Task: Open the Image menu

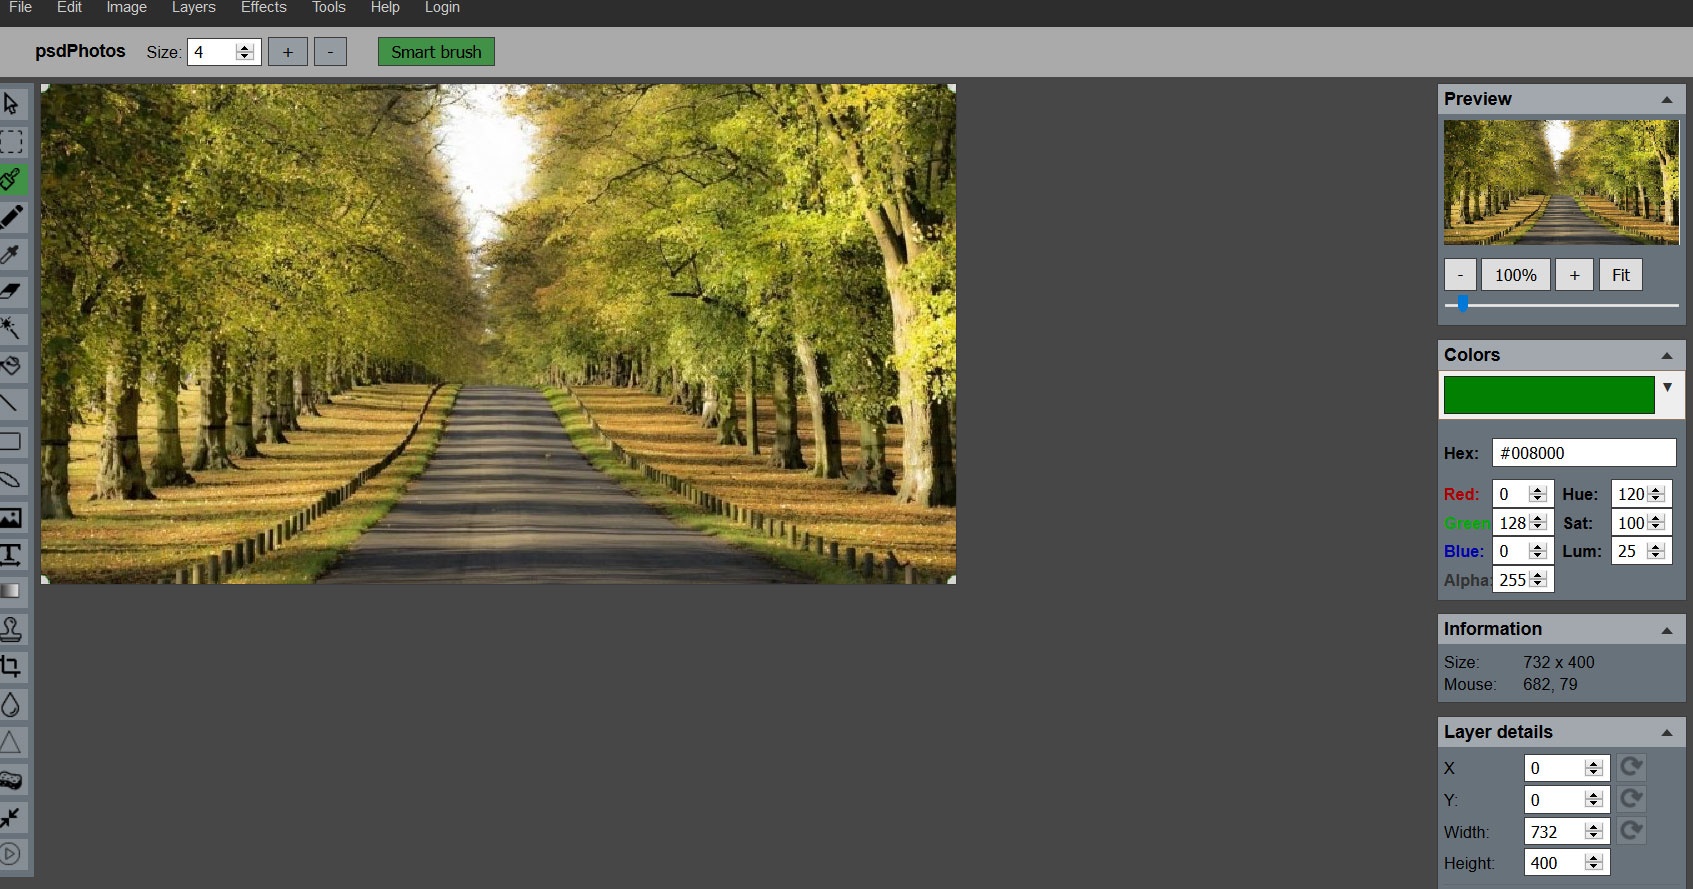Action: pos(127,8)
